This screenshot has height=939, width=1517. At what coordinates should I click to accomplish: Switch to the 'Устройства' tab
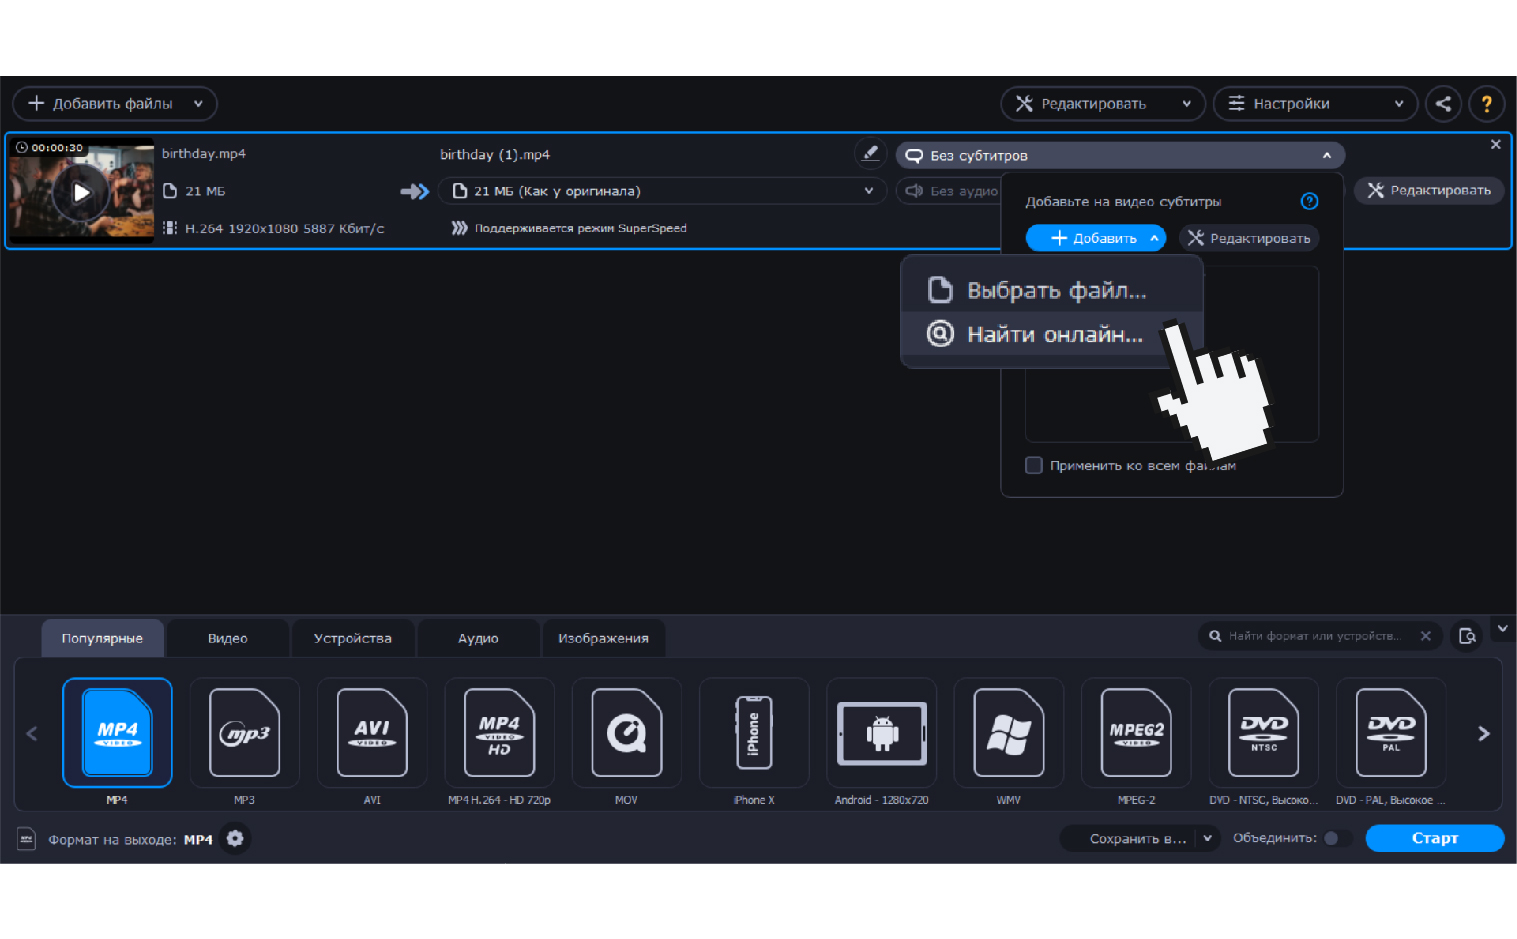pos(352,638)
